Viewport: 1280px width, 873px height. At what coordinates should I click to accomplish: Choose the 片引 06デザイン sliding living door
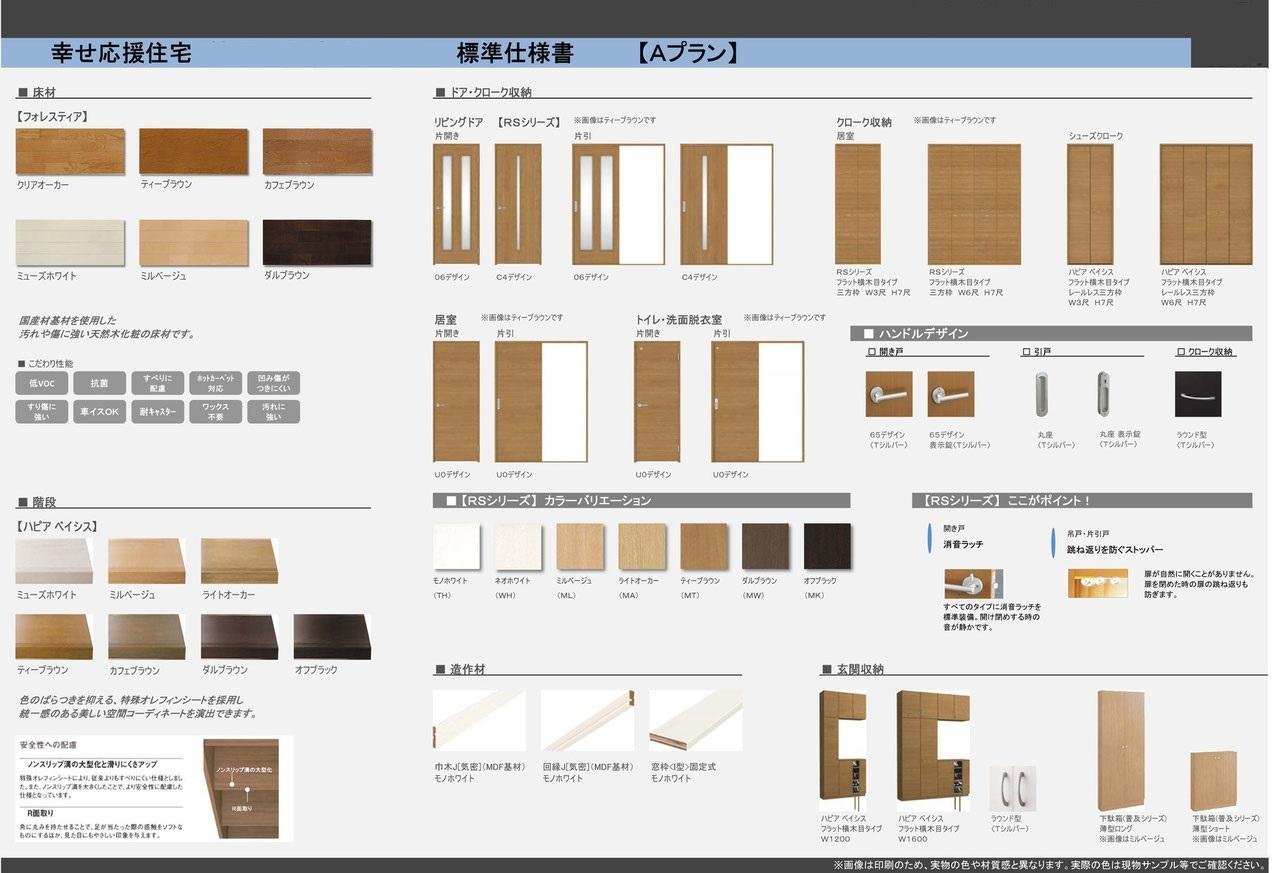click(619, 205)
